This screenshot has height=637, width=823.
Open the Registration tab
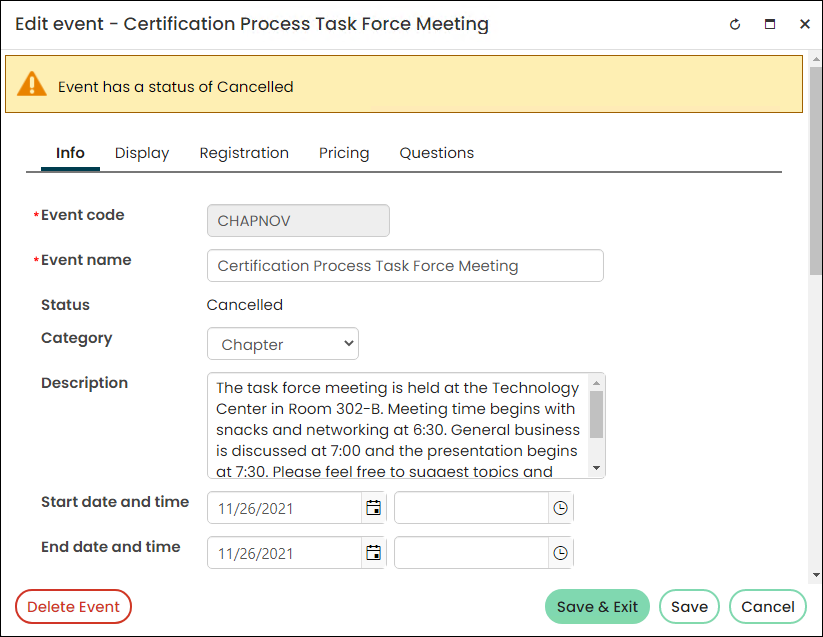244,153
